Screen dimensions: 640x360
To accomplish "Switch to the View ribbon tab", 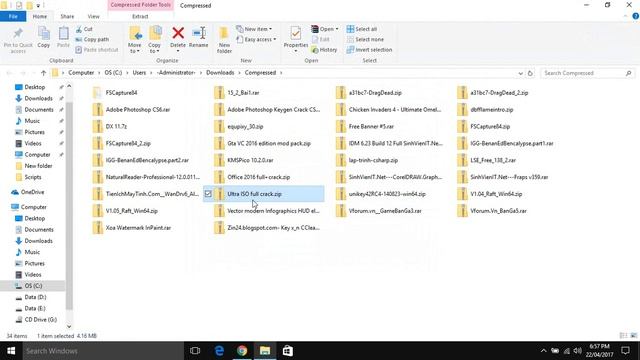I will [93, 16].
